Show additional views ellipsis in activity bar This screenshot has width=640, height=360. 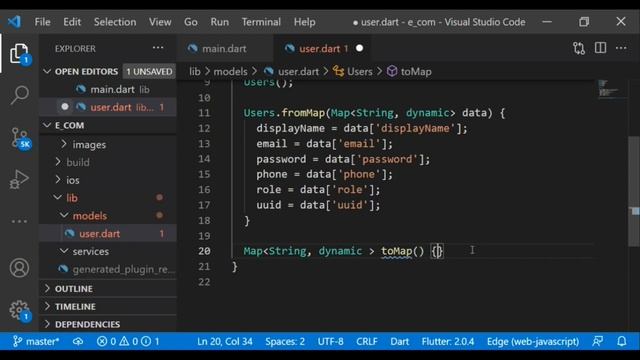tap(19, 222)
